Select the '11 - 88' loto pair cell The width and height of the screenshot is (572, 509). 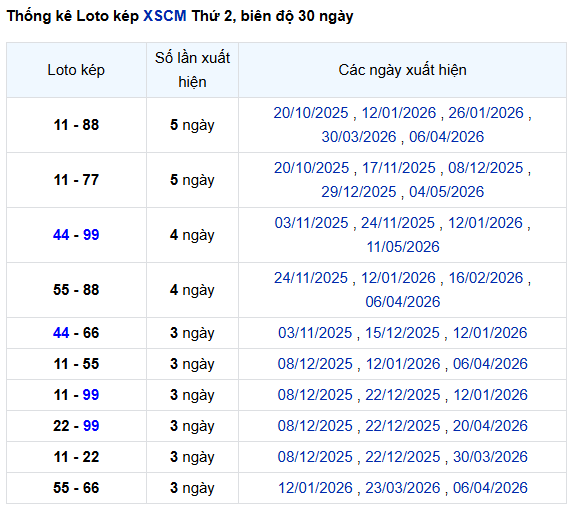pos(76,125)
